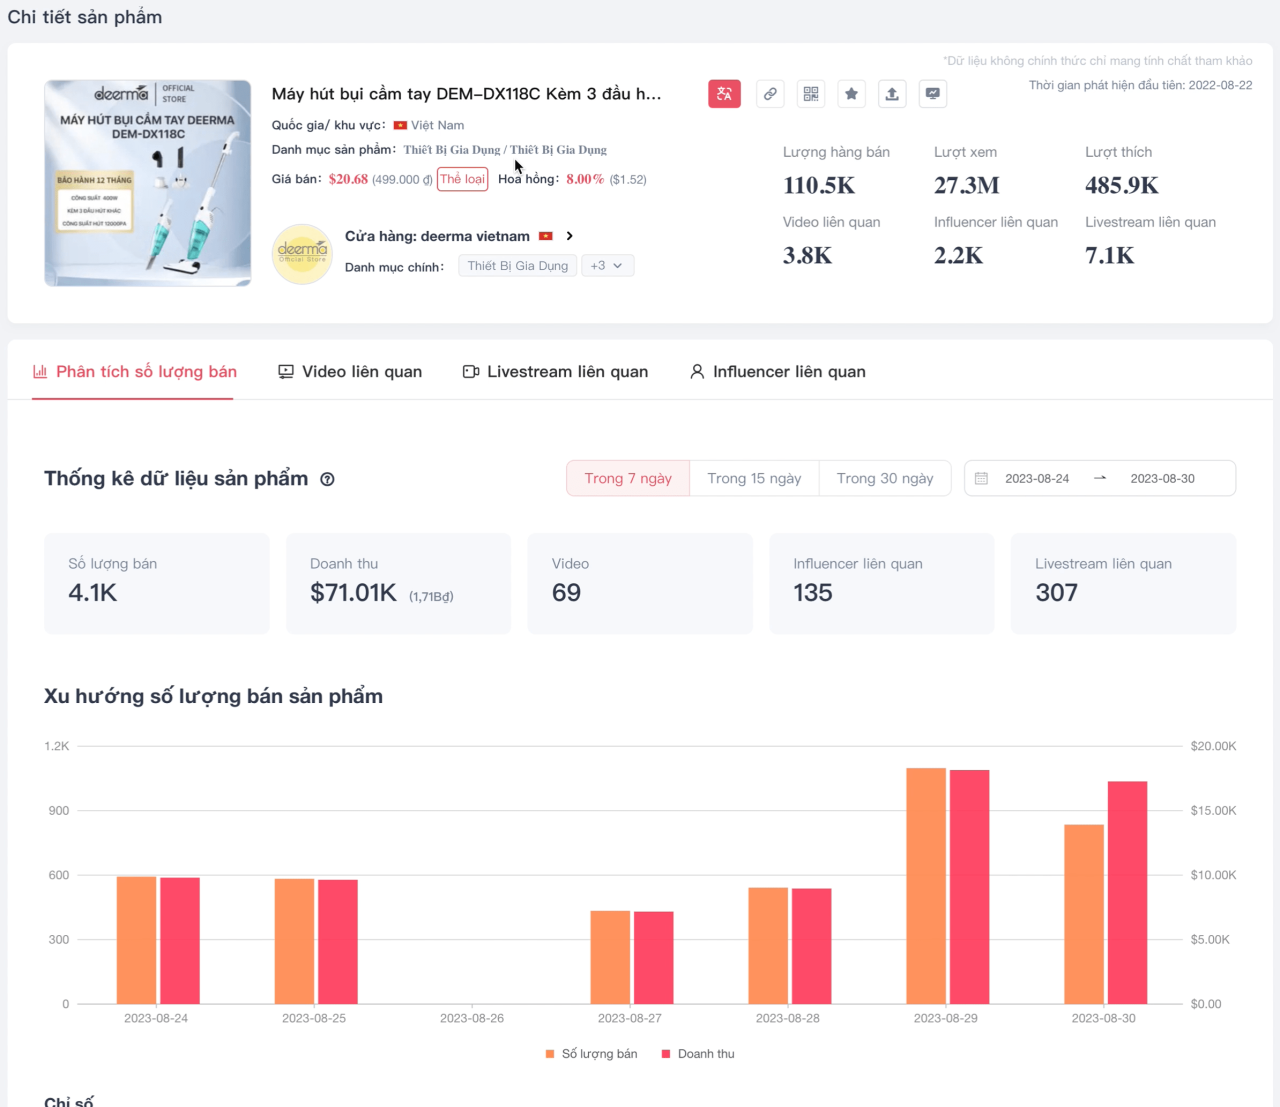The image size is (1280, 1107).
Task: Click the Thể loại tag button
Action: click(462, 179)
